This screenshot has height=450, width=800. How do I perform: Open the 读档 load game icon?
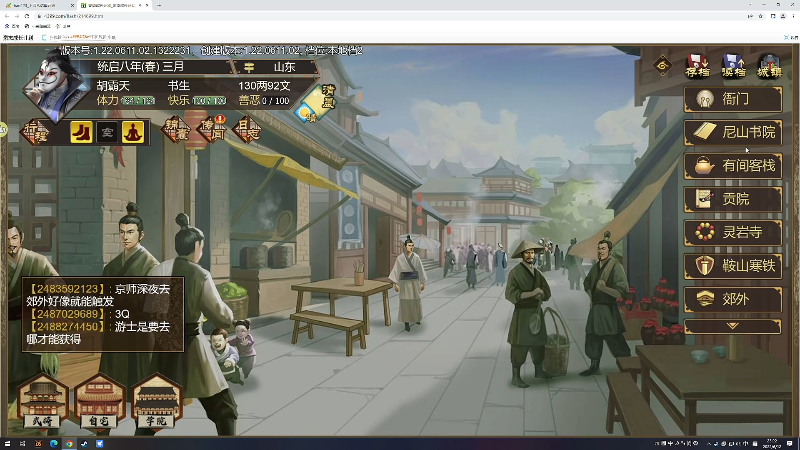[733, 66]
